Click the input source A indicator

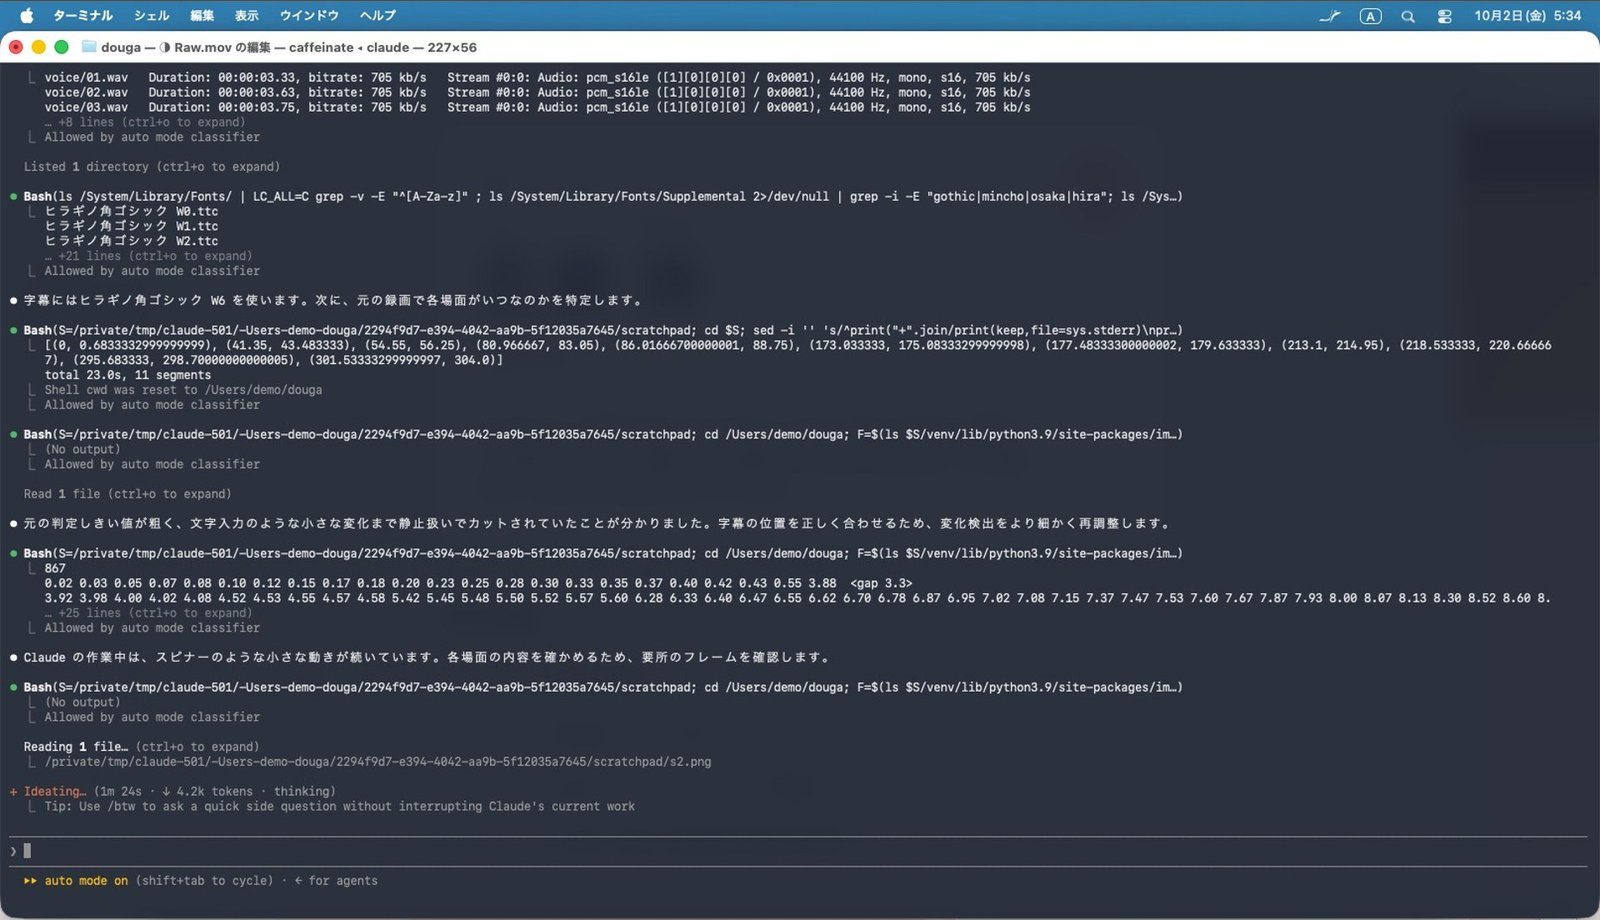pyautogui.click(x=1370, y=16)
